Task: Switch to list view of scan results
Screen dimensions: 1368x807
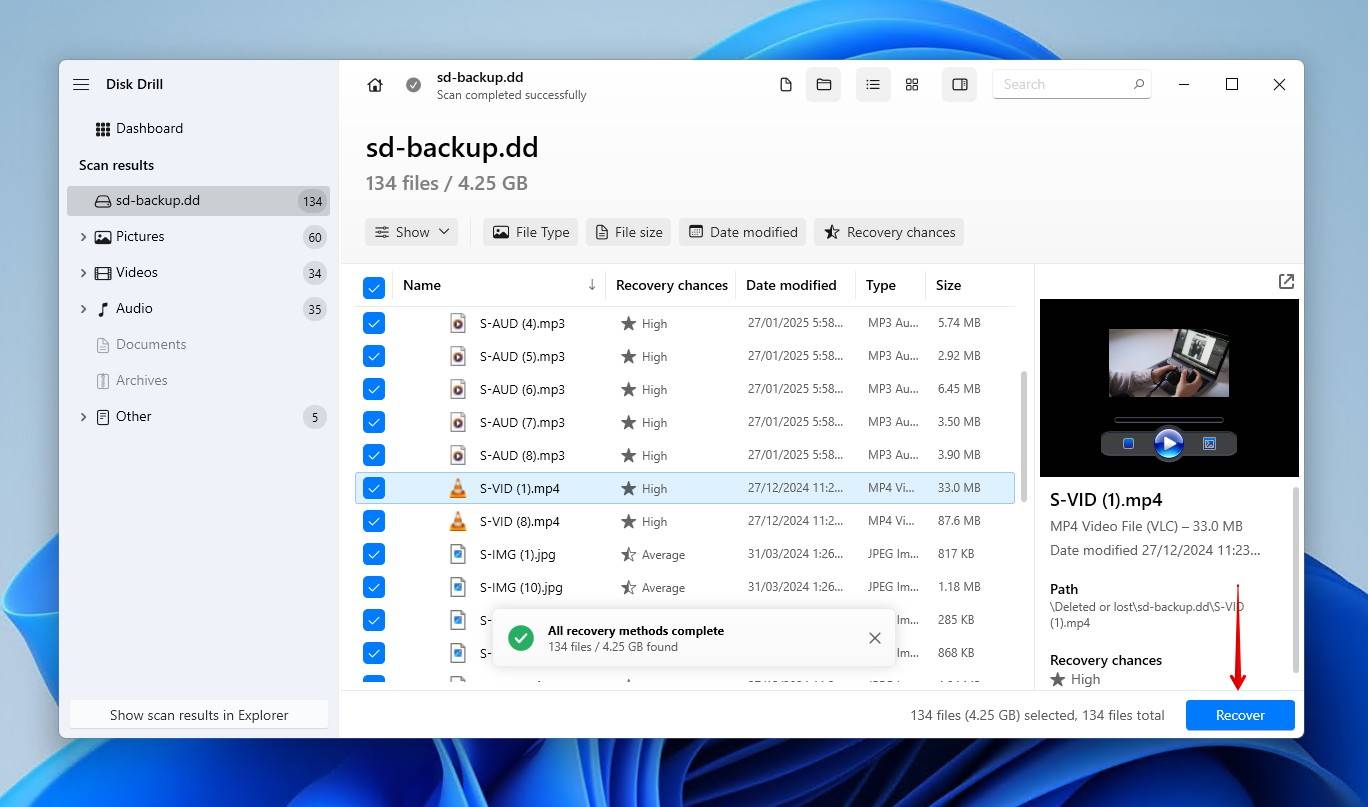Action: pos(872,84)
